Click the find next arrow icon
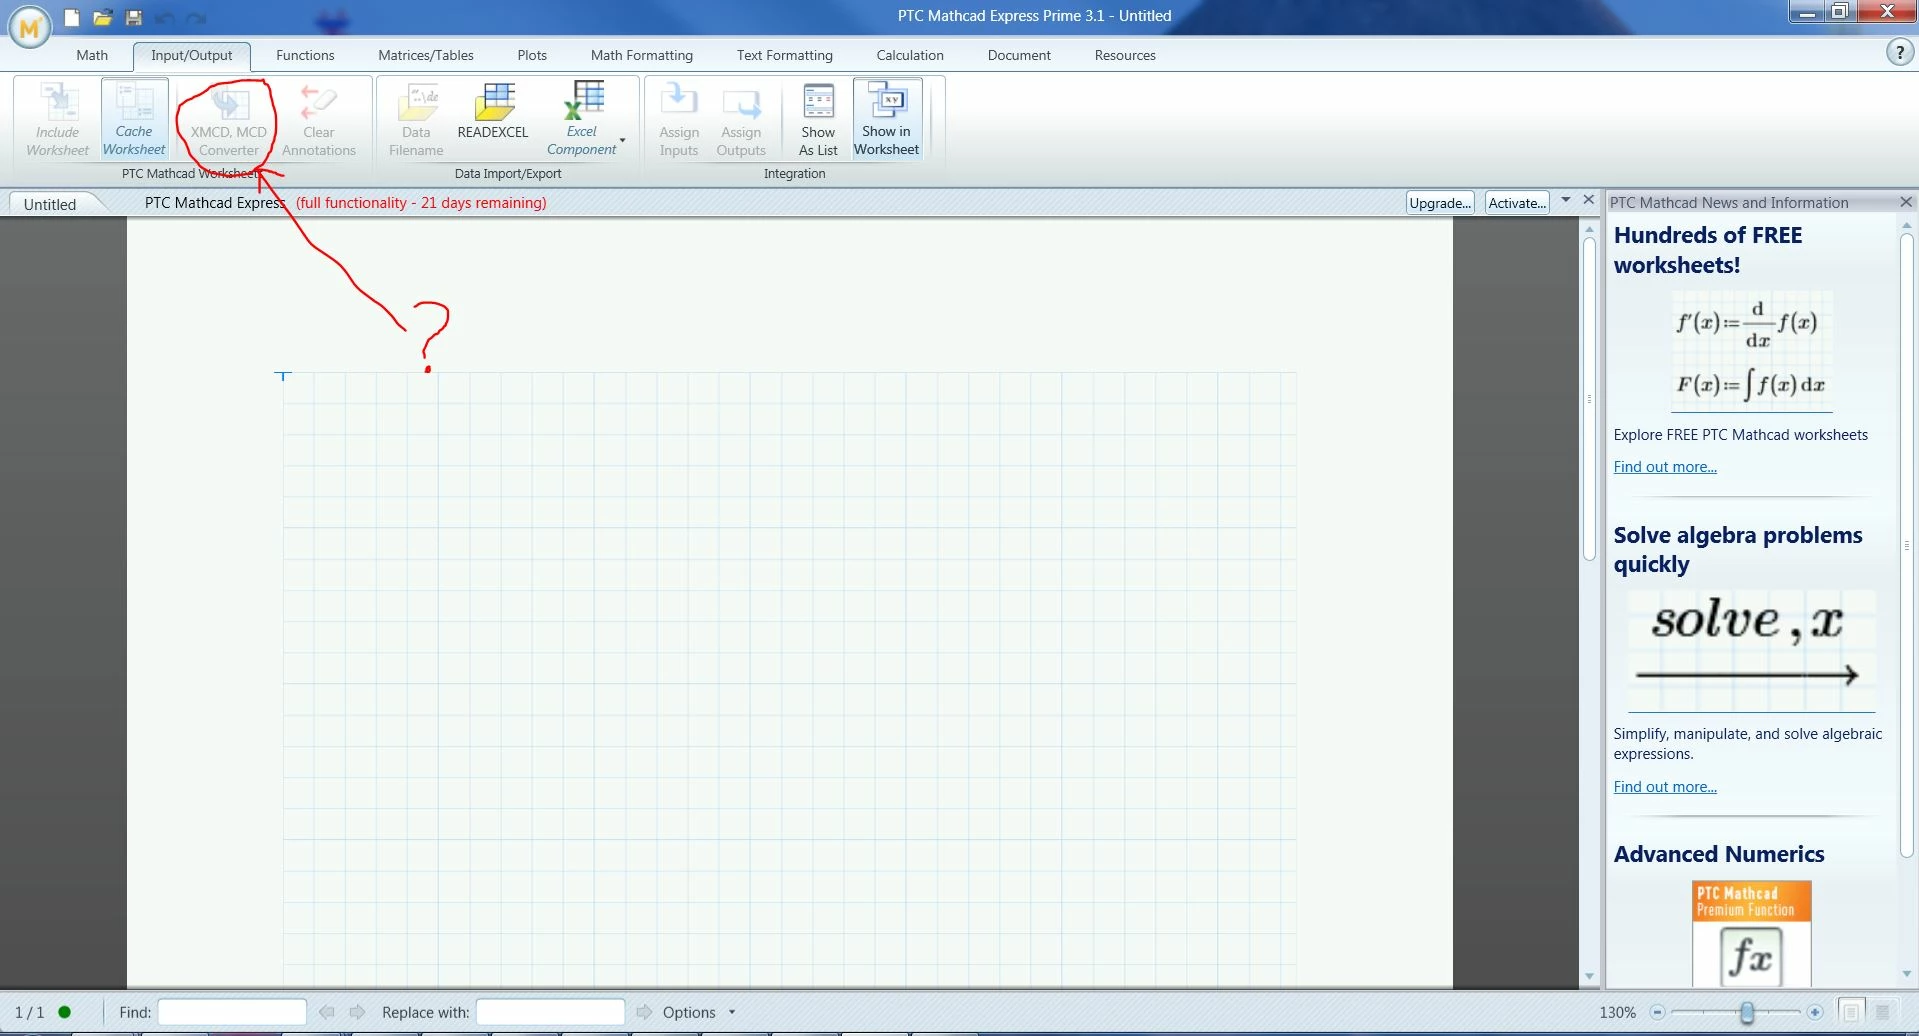1919x1036 pixels. point(357,1012)
